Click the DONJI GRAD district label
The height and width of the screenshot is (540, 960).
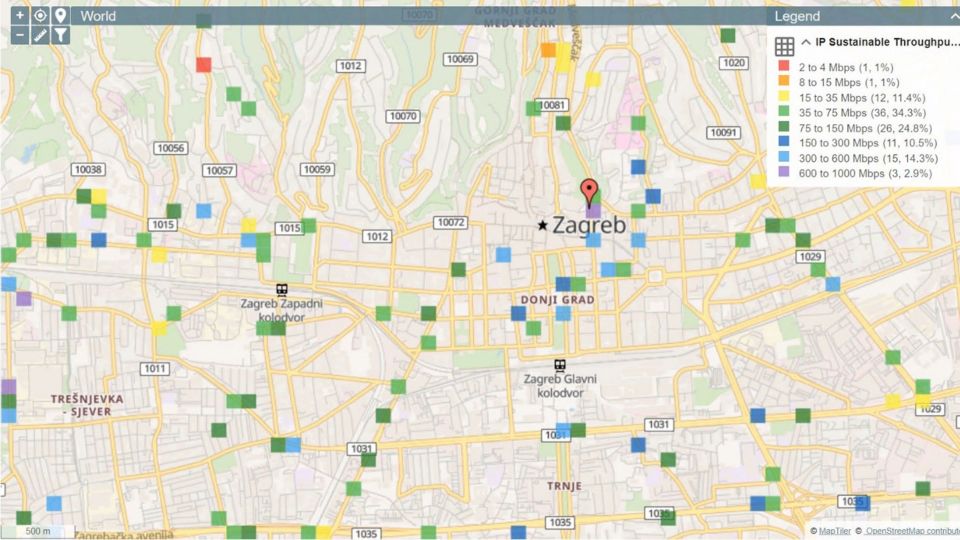tap(558, 299)
